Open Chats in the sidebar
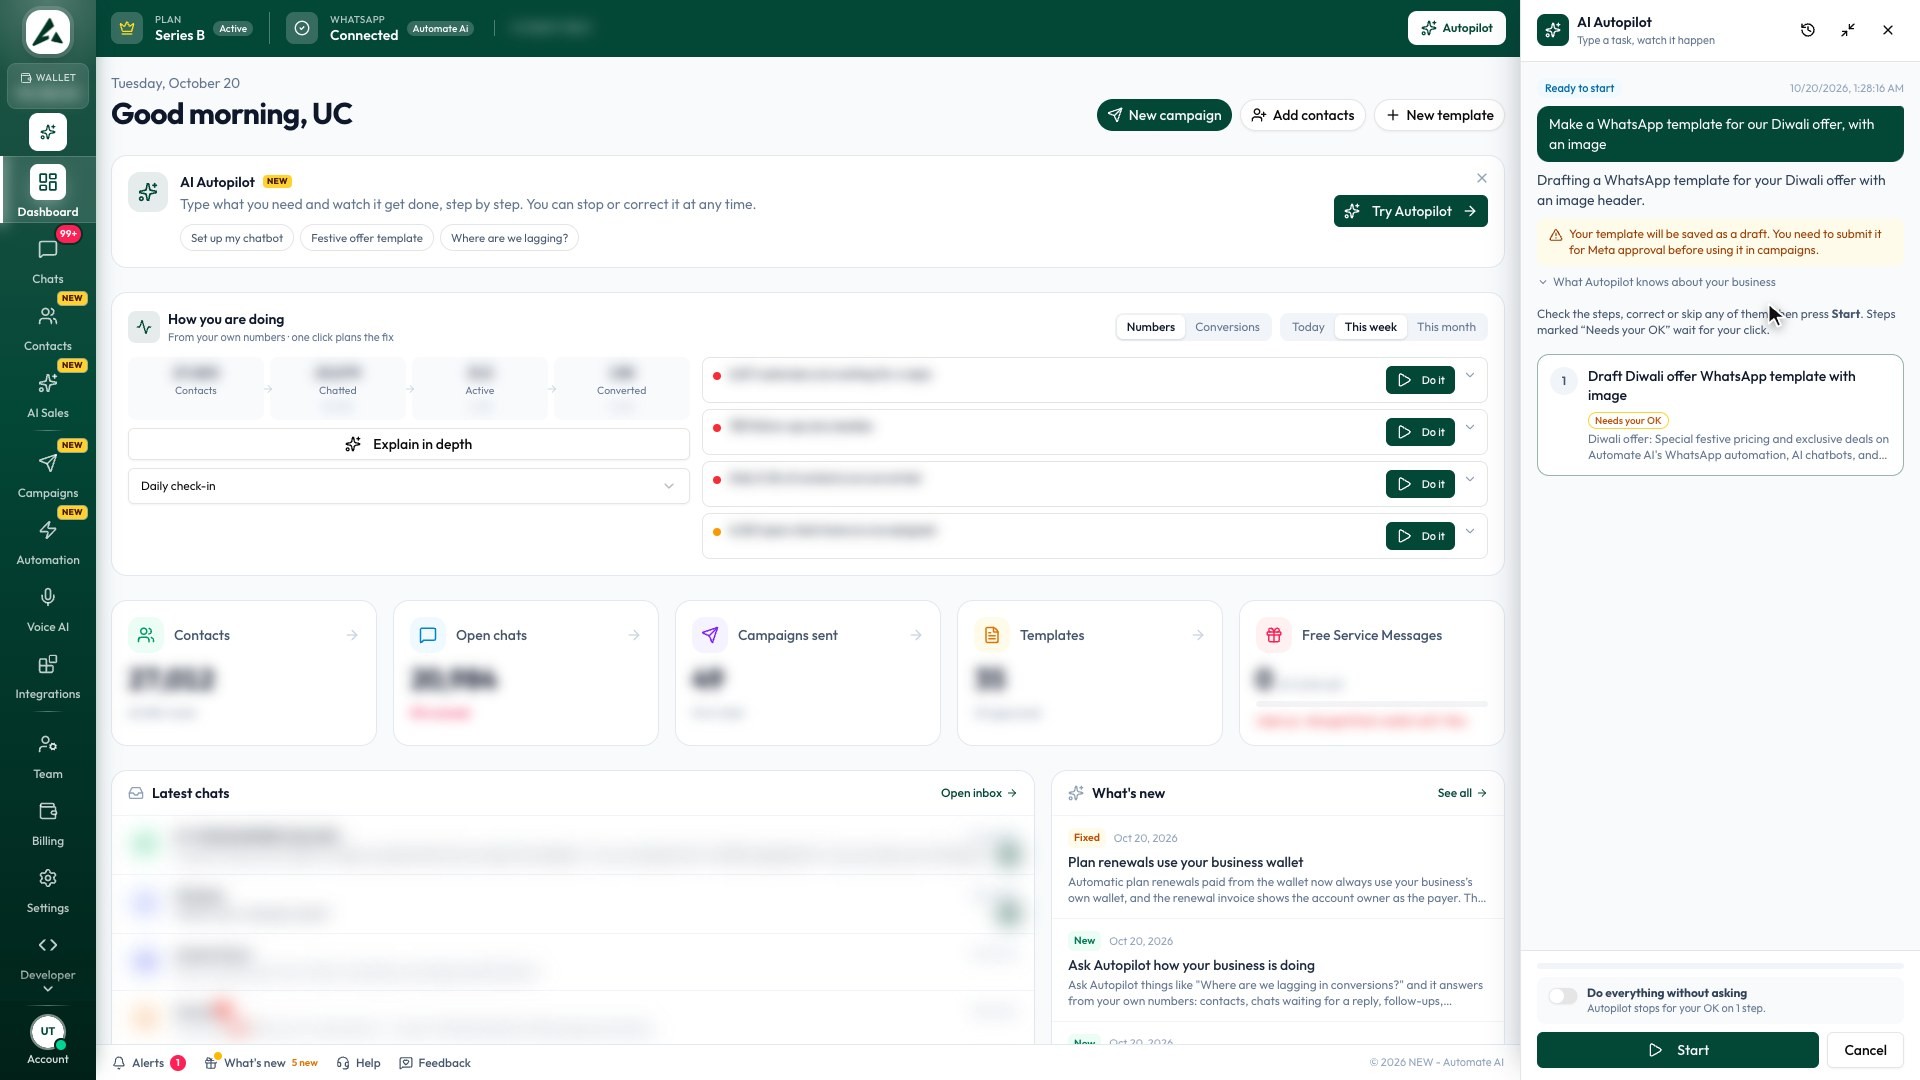The width and height of the screenshot is (1920, 1080). point(47,260)
